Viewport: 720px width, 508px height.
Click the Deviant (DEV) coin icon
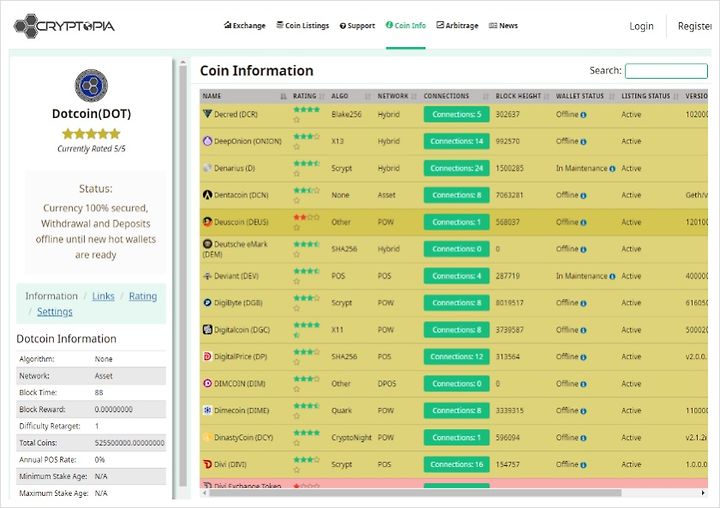point(208,276)
